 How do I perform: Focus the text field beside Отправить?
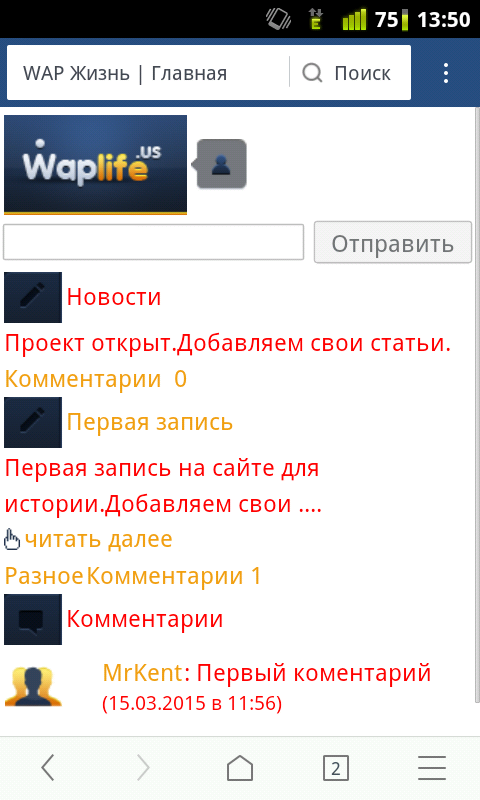click(x=154, y=242)
